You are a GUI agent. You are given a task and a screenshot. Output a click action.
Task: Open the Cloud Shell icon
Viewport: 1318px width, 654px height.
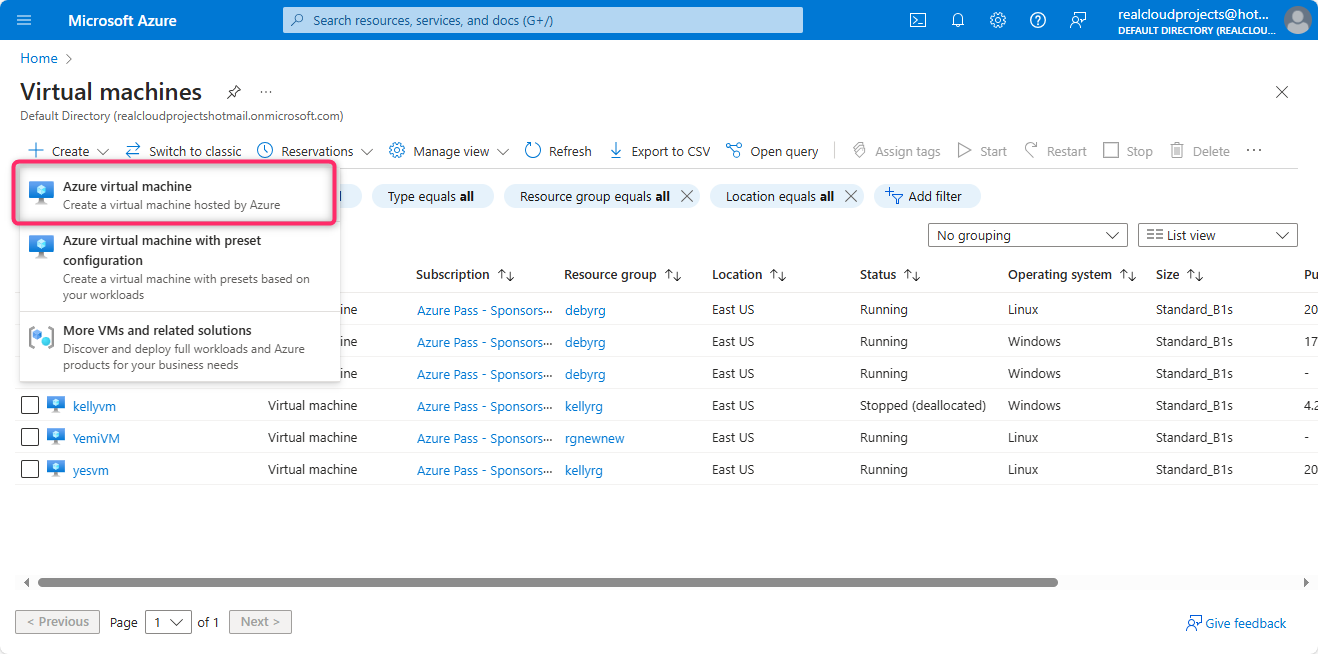[x=917, y=20]
